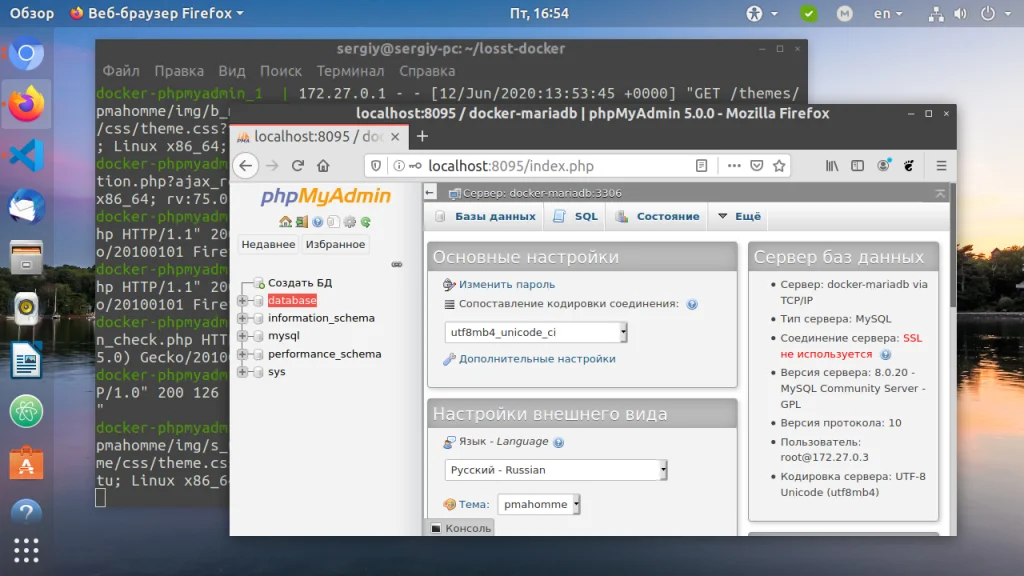Viewport: 1024px width, 576px height.
Task: Show applications grid in dock
Action: (x=26, y=550)
